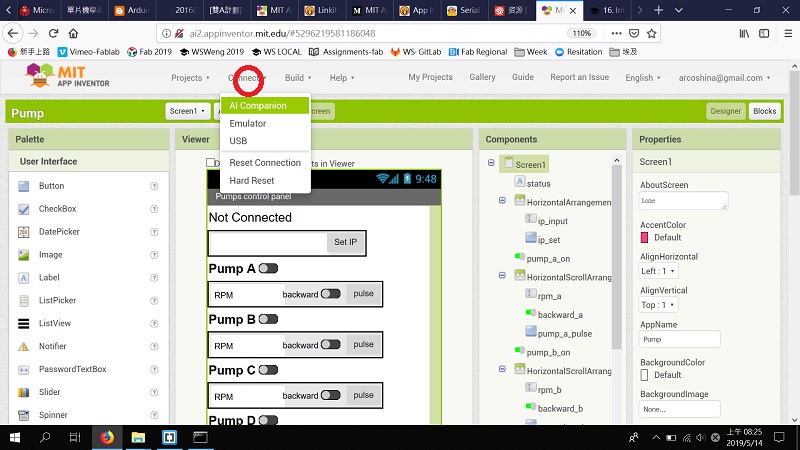800x450 pixels.
Task: Open AlignHorizontal Left : 1 dropdown
Action: click(658, 271)
